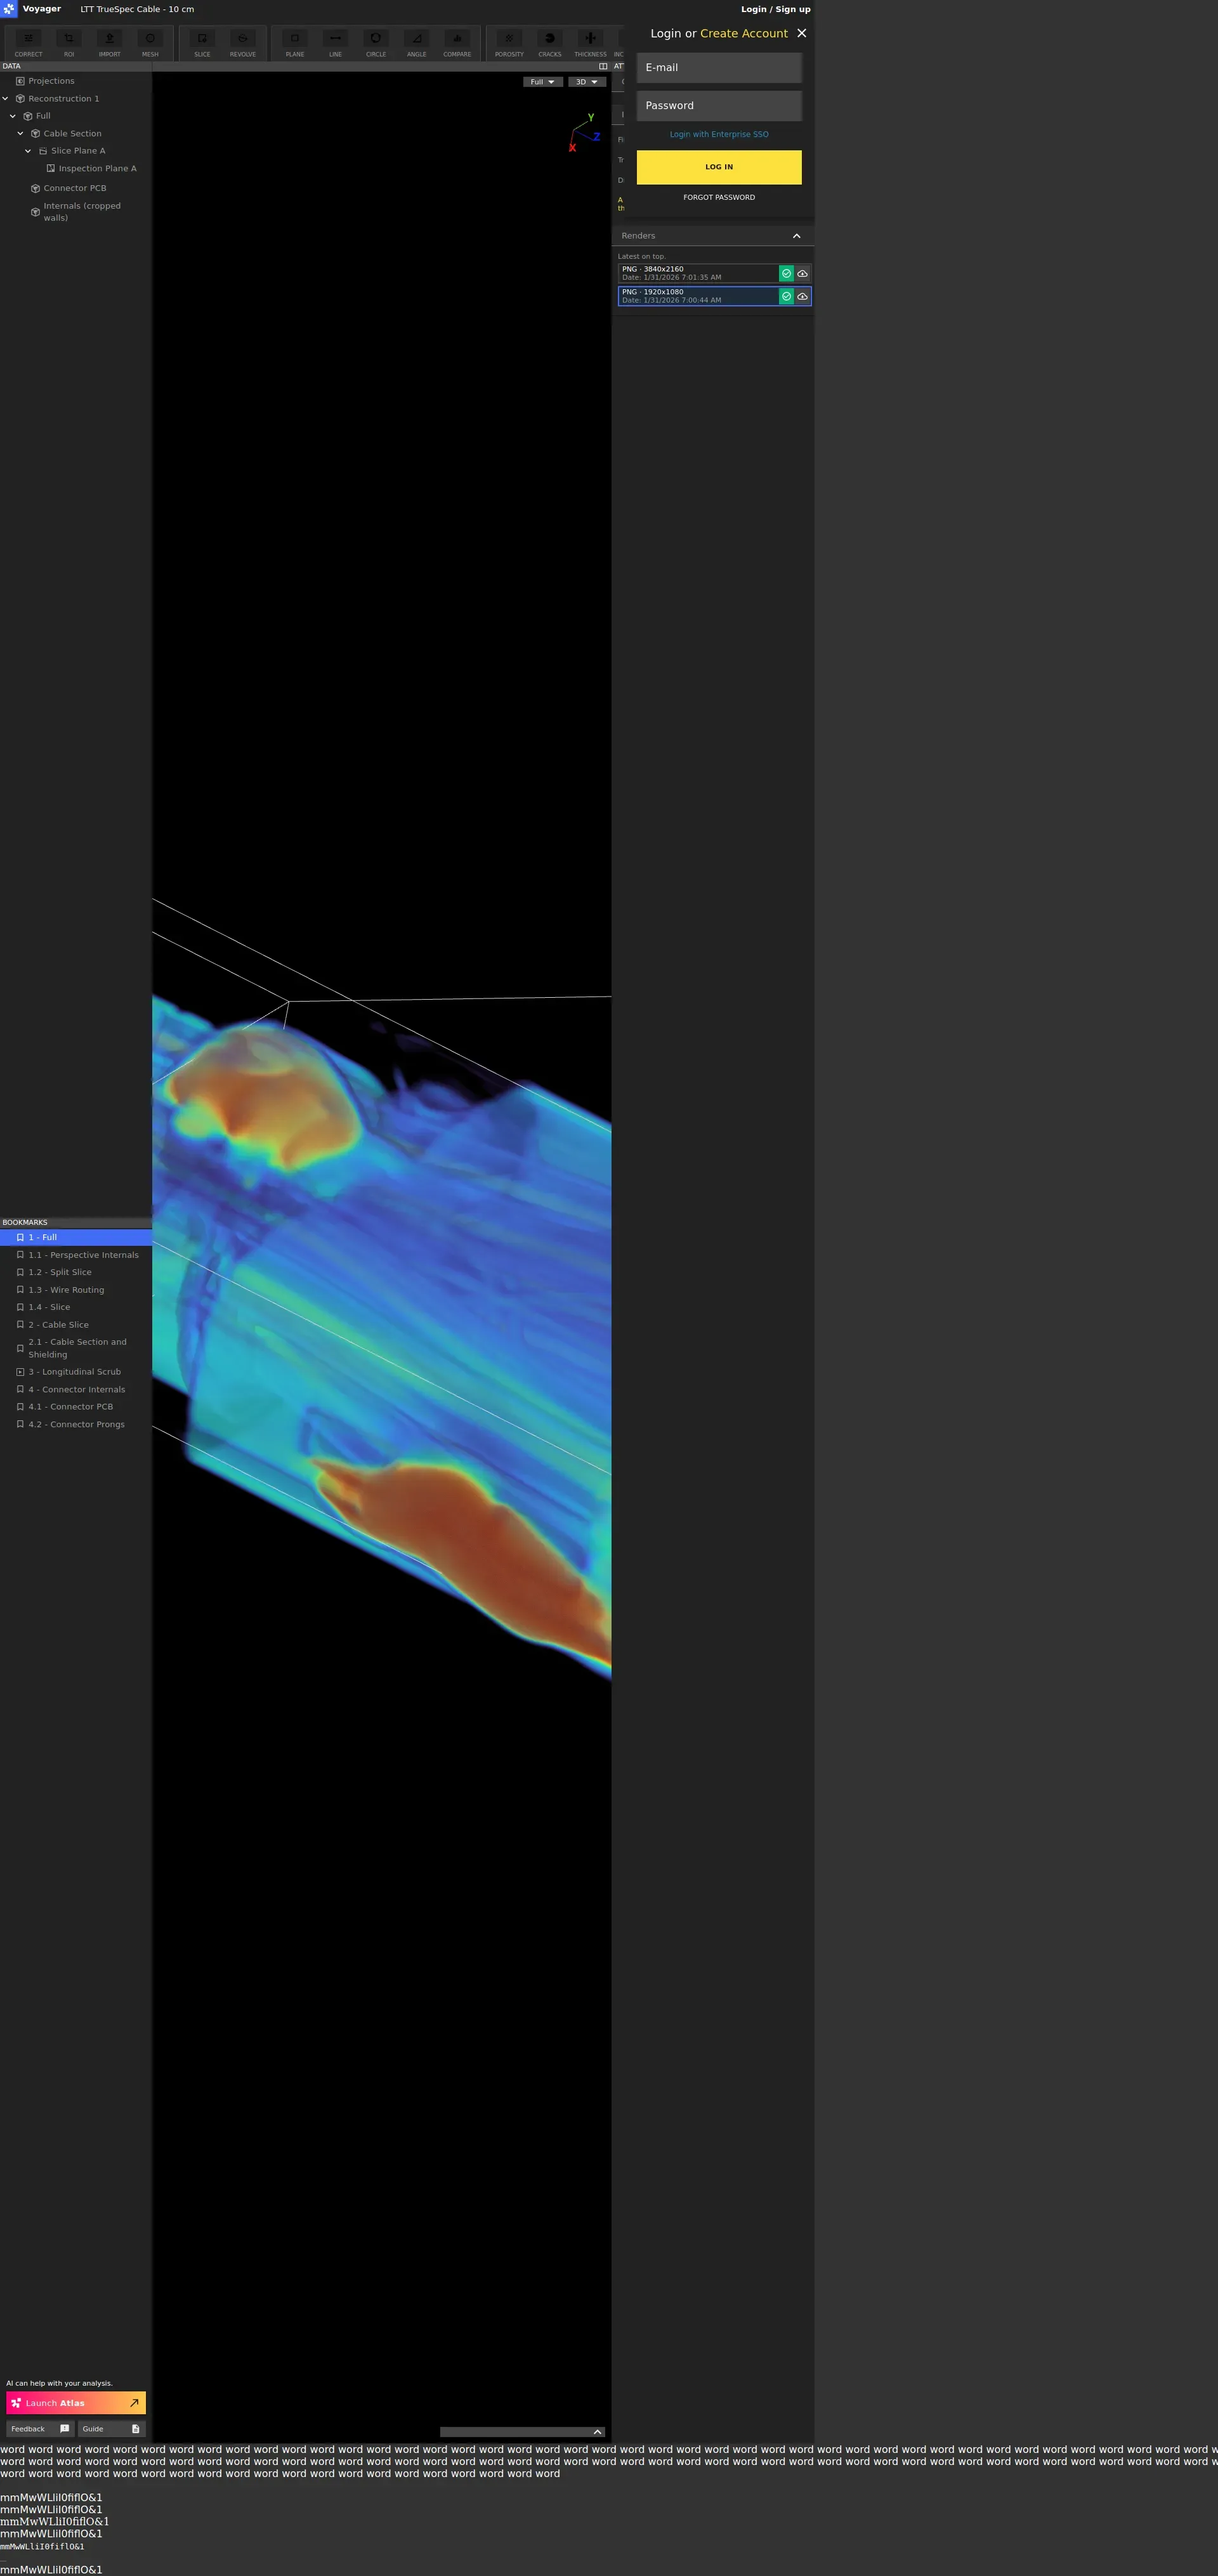
Task: Click green checkmark on 1920x1080 render
Action: (786, 297)
